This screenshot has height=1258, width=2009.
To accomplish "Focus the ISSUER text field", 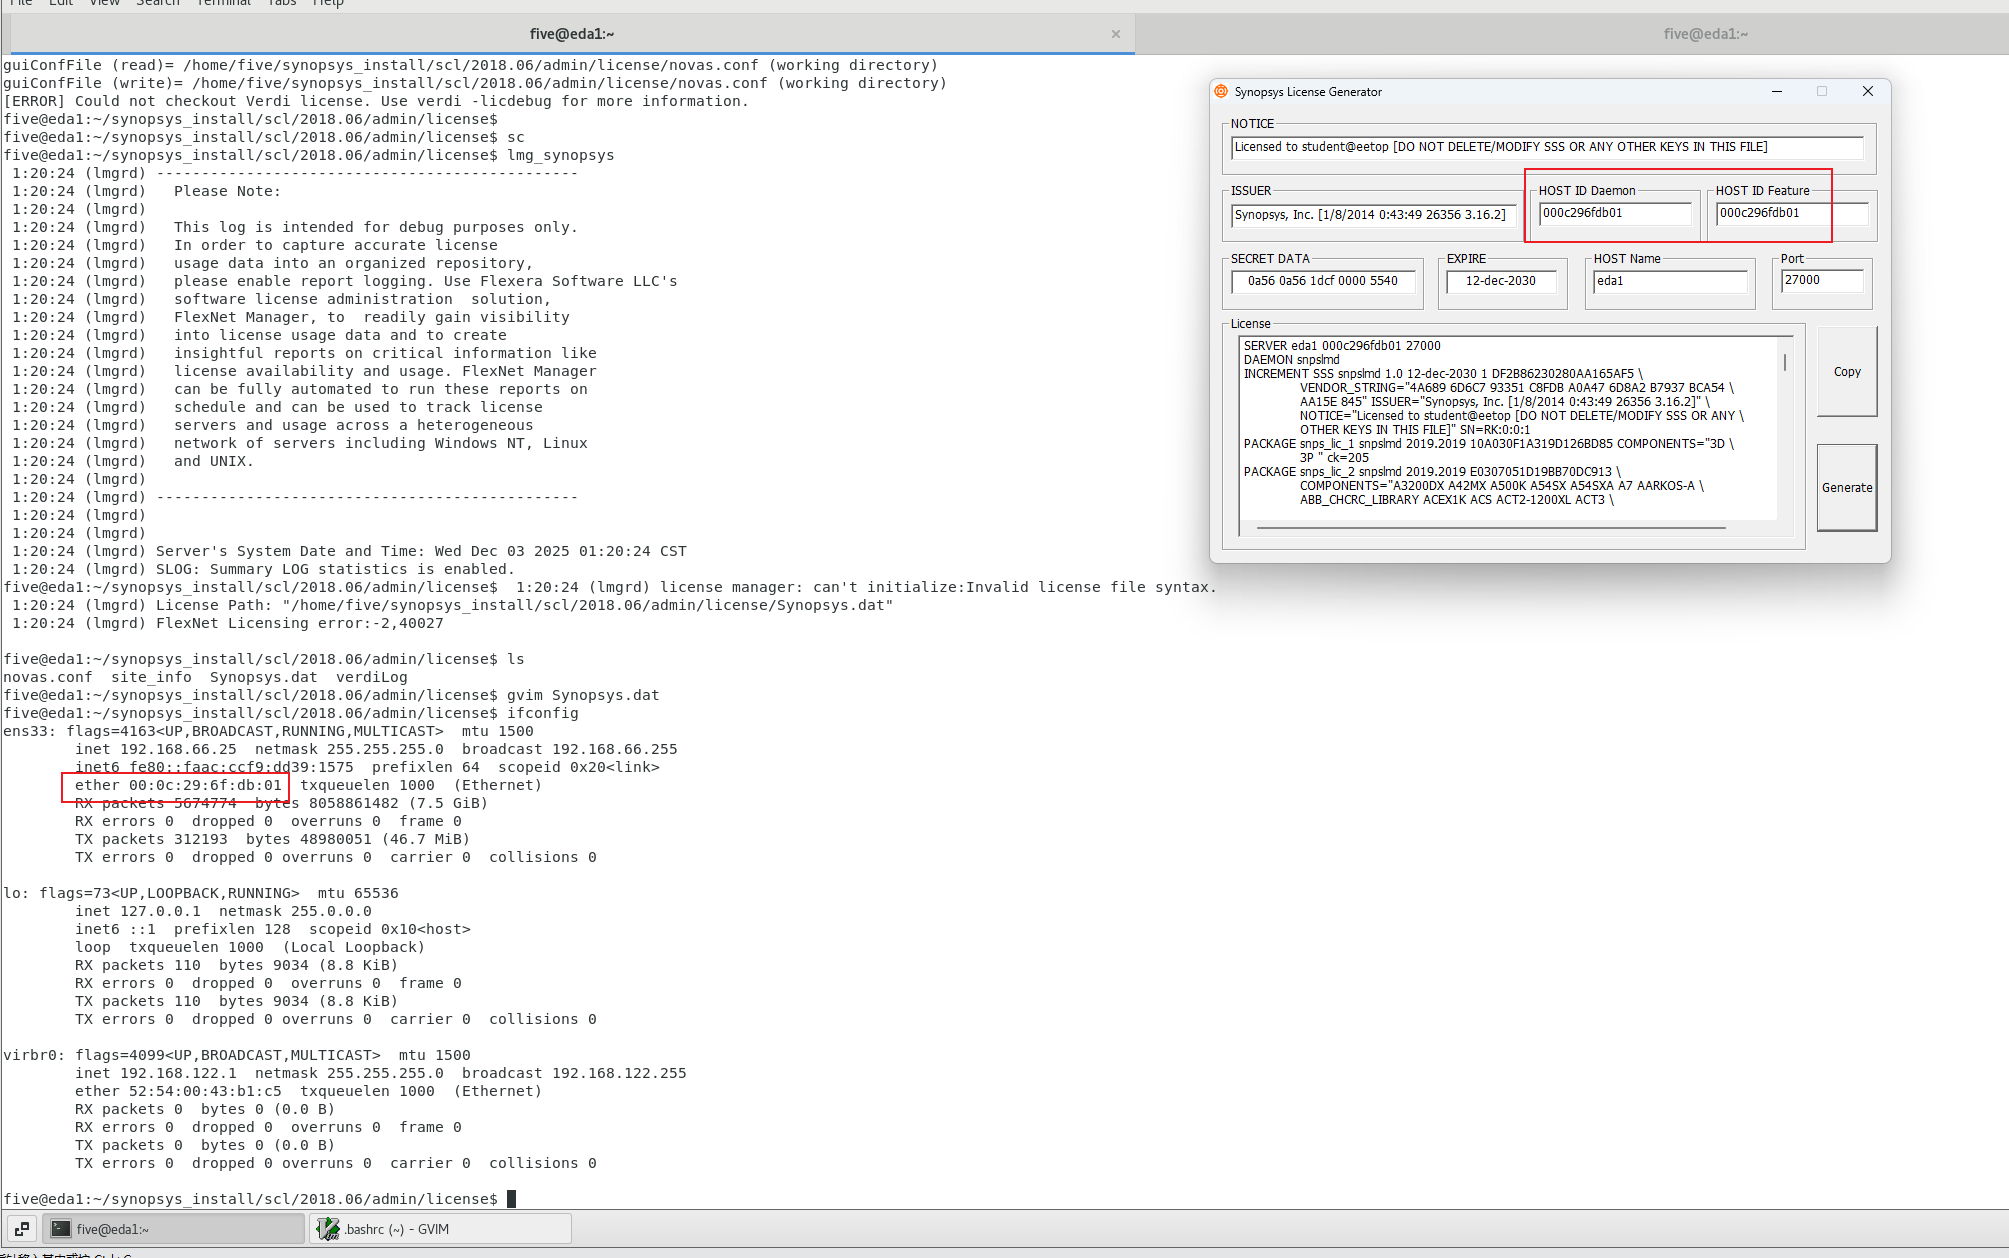I will click(x=1374, y=214).
